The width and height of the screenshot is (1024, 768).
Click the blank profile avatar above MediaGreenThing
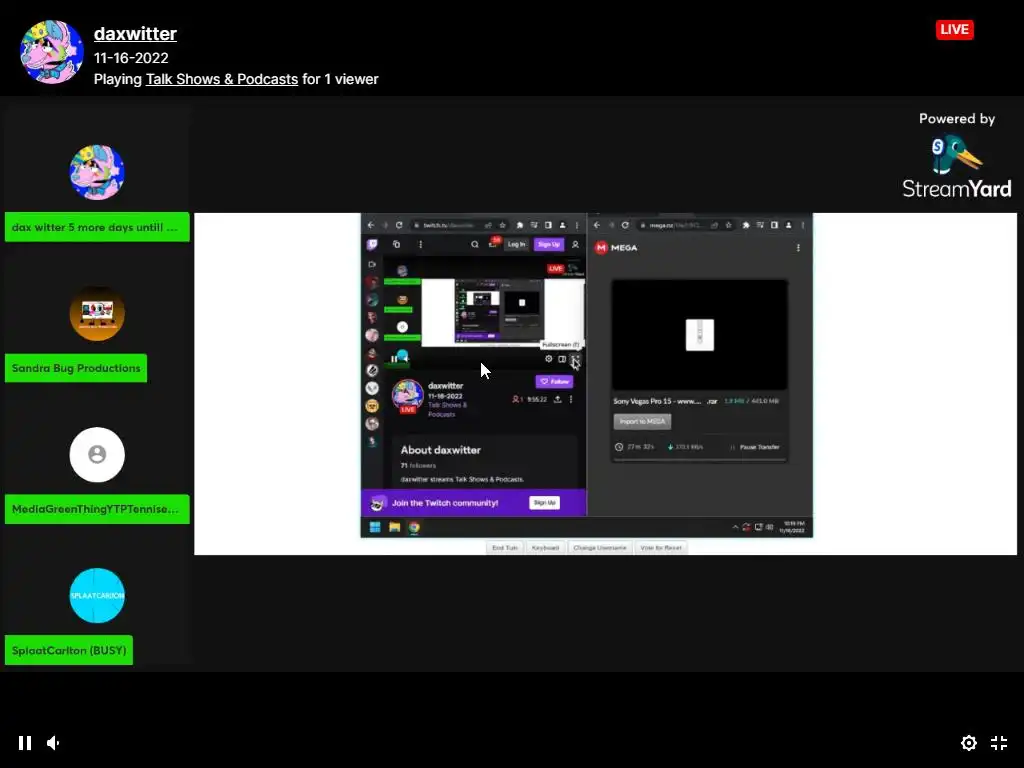(97, 455)
